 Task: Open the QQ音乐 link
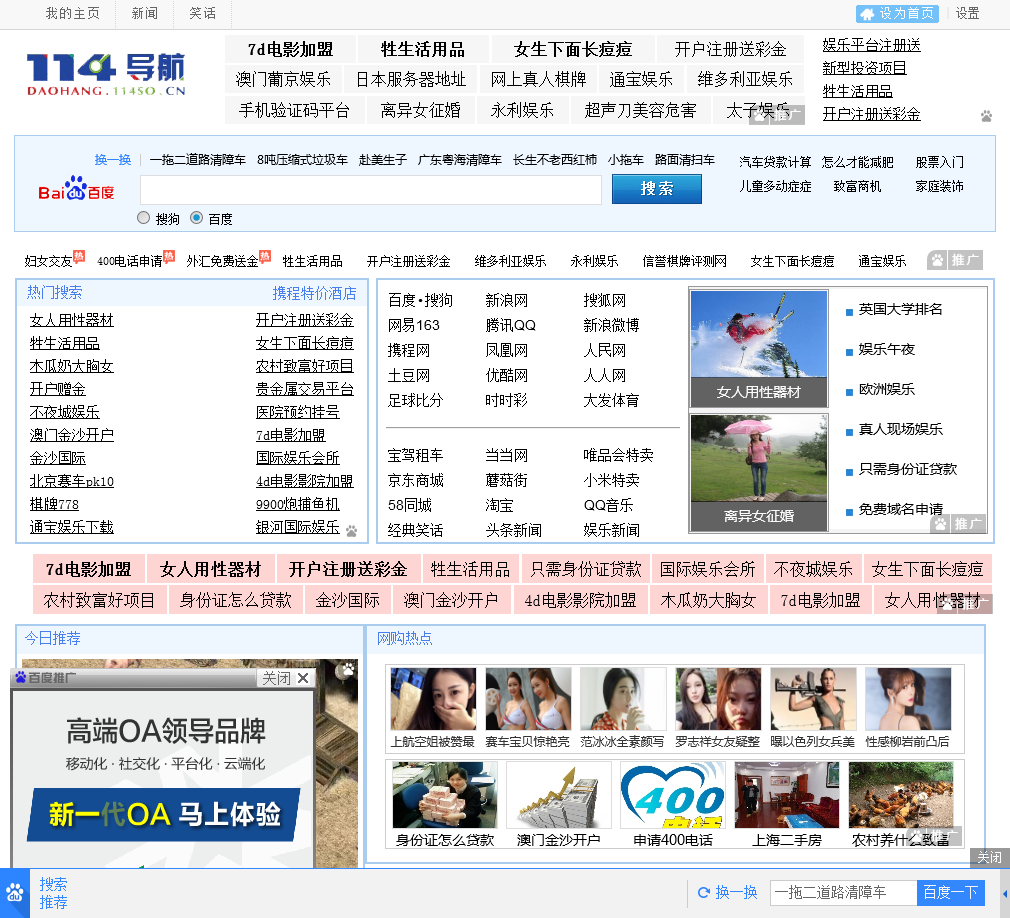(608, 506)
